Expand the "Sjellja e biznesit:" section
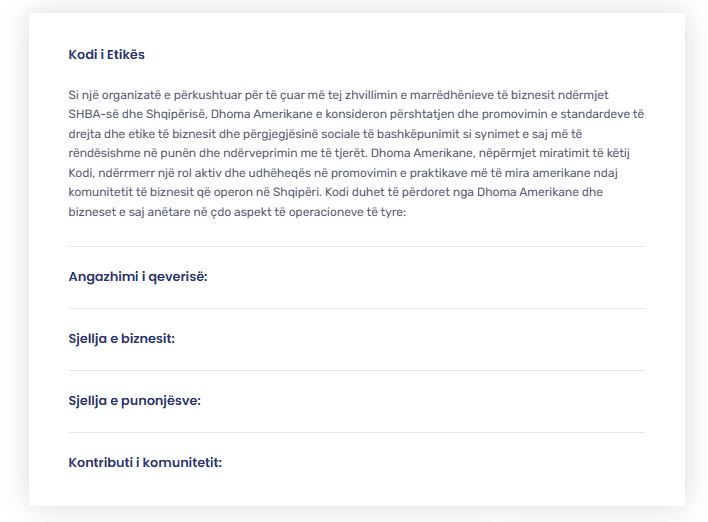Viewport: 708px width, 522px height. coord(122,339)
